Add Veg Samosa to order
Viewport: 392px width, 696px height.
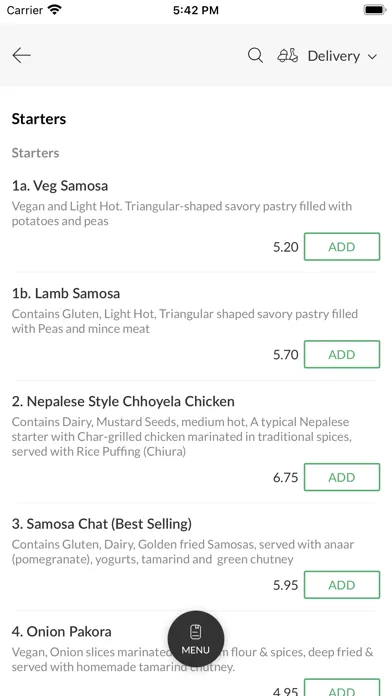(342, 246)
